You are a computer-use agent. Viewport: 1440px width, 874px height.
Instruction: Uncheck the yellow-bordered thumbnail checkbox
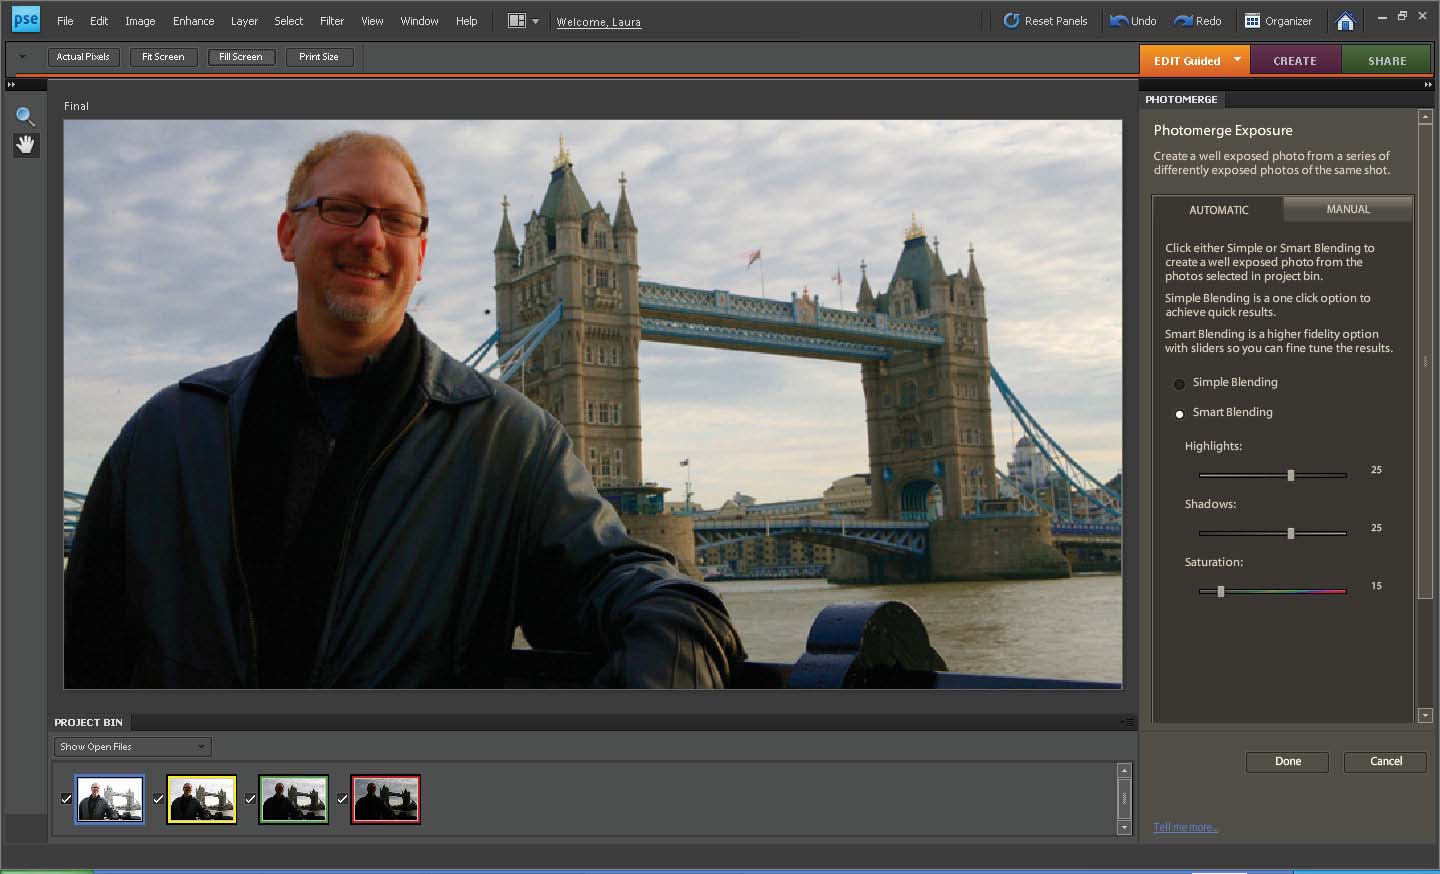158,799
